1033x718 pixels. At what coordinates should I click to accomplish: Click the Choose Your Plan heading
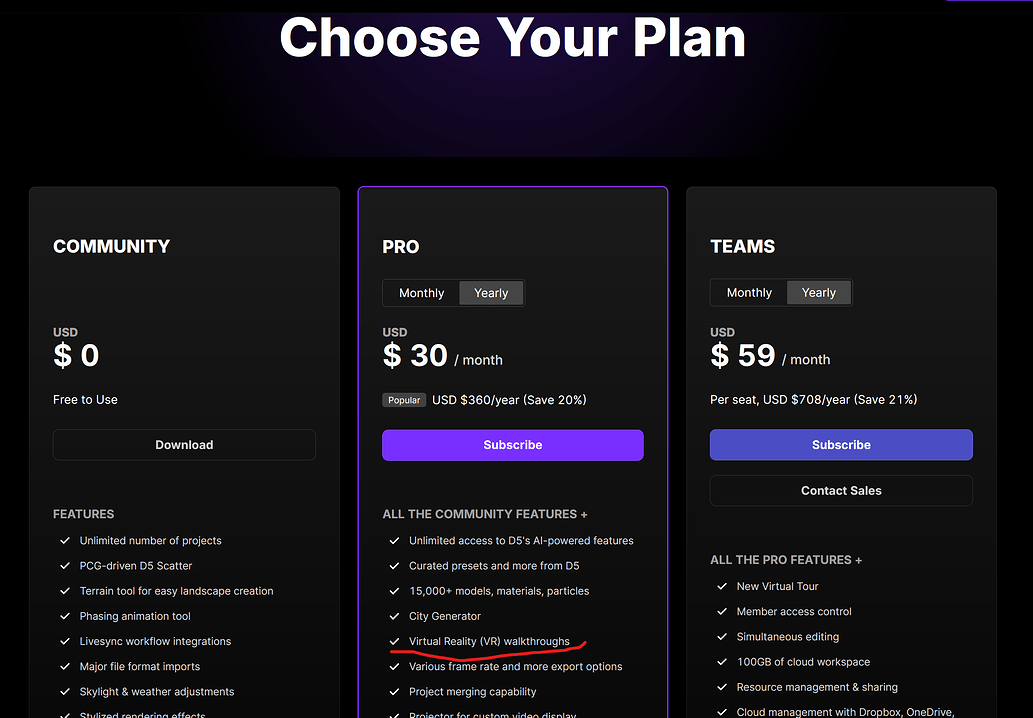coord(512,37)
